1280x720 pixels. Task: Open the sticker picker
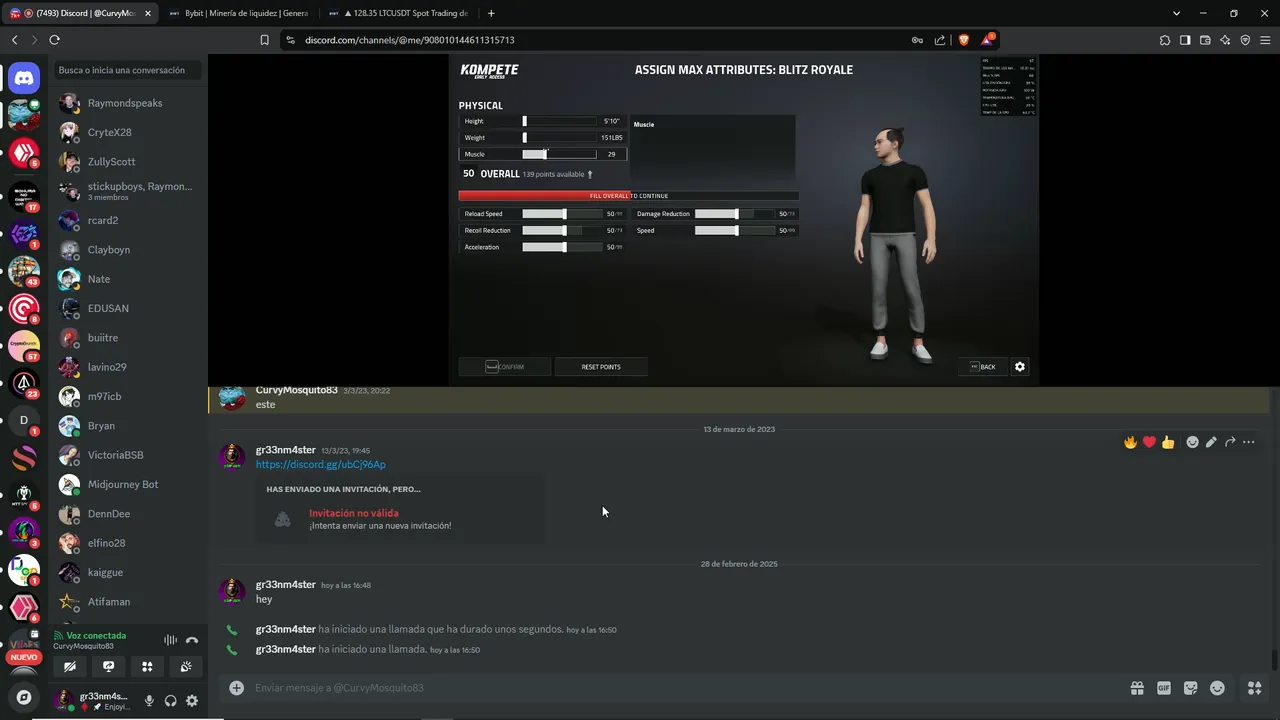1190,688
